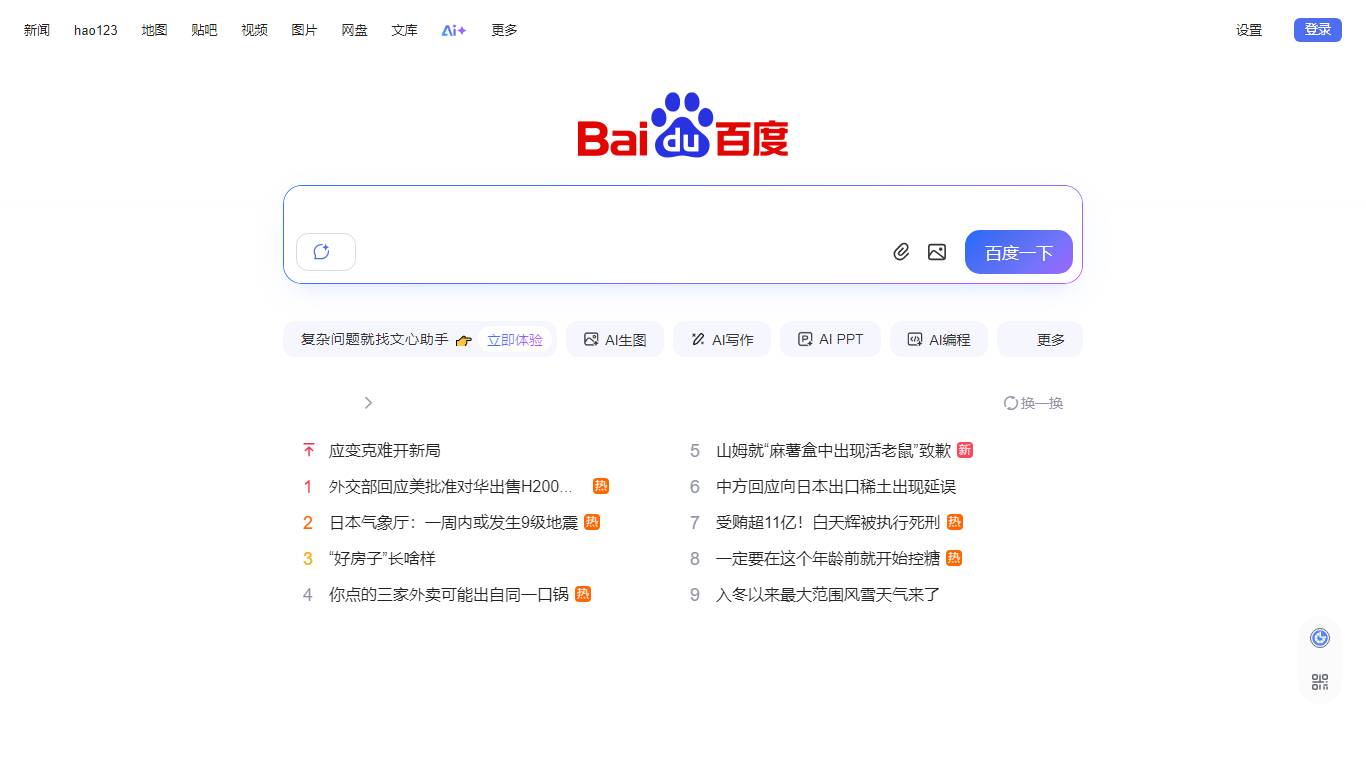Open image search via the camera icon
The height and width of the screenshot is (768, 1366).
pyautogui.click(x=936, y=252)
